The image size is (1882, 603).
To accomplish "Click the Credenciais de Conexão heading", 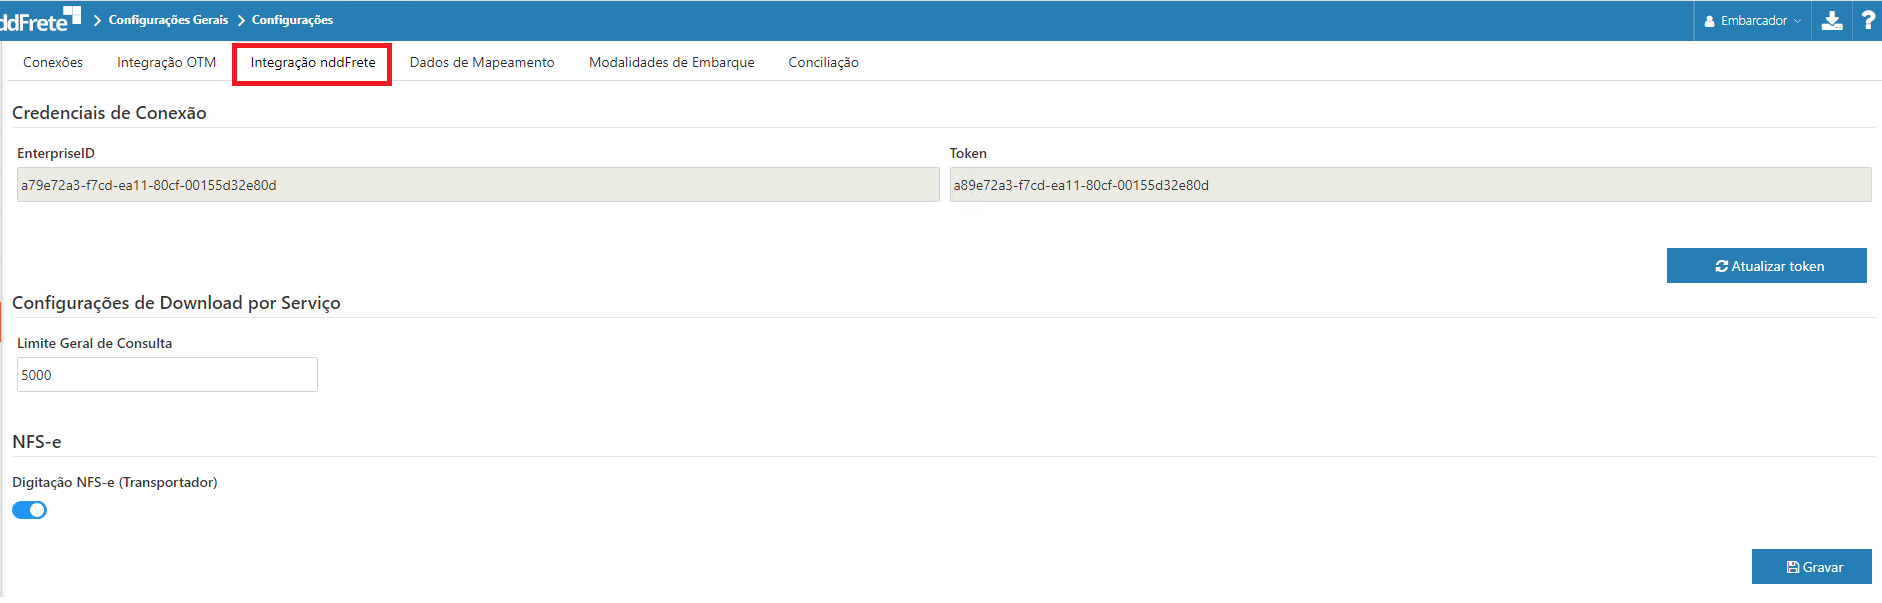I will (109, 113).
